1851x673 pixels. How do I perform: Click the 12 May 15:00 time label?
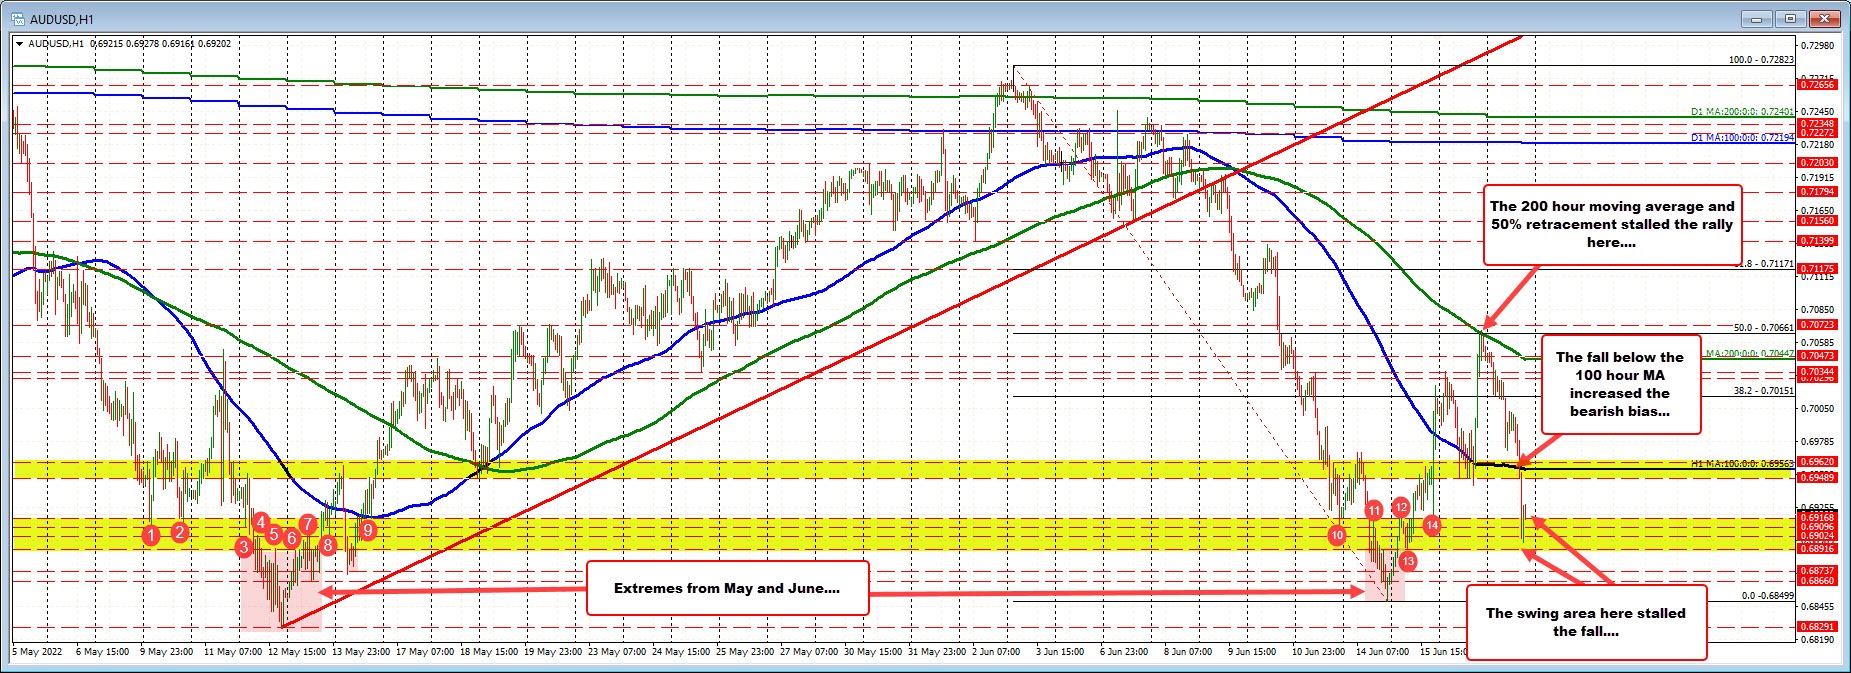pyautogui.click(x=298, y=651)
